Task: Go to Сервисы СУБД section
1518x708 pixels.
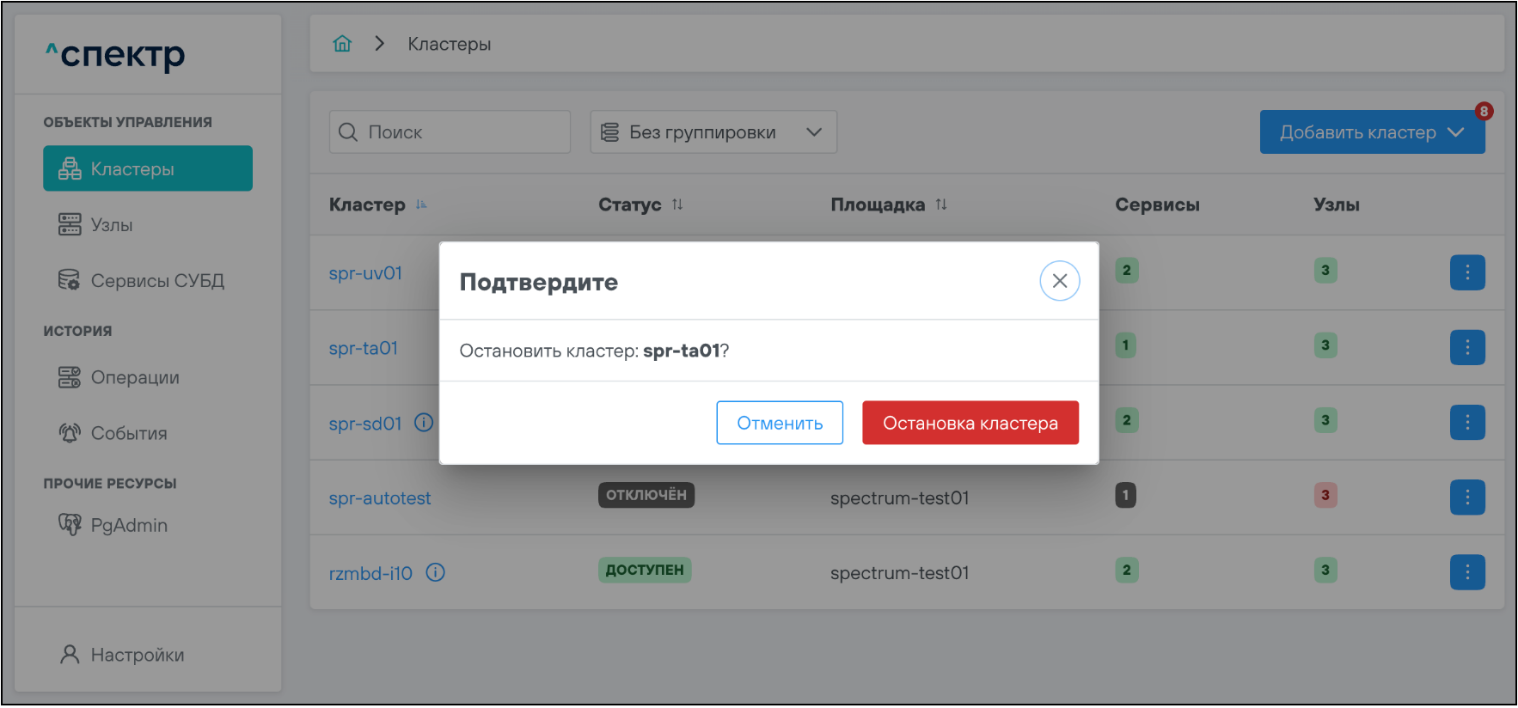Action: click(157, 281)
